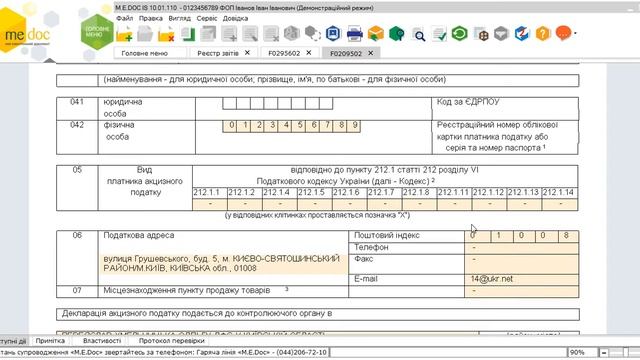The height and width of the screenshot is (360, 640).
Task: Click the zoom out minus button
Action: [604, 352]
